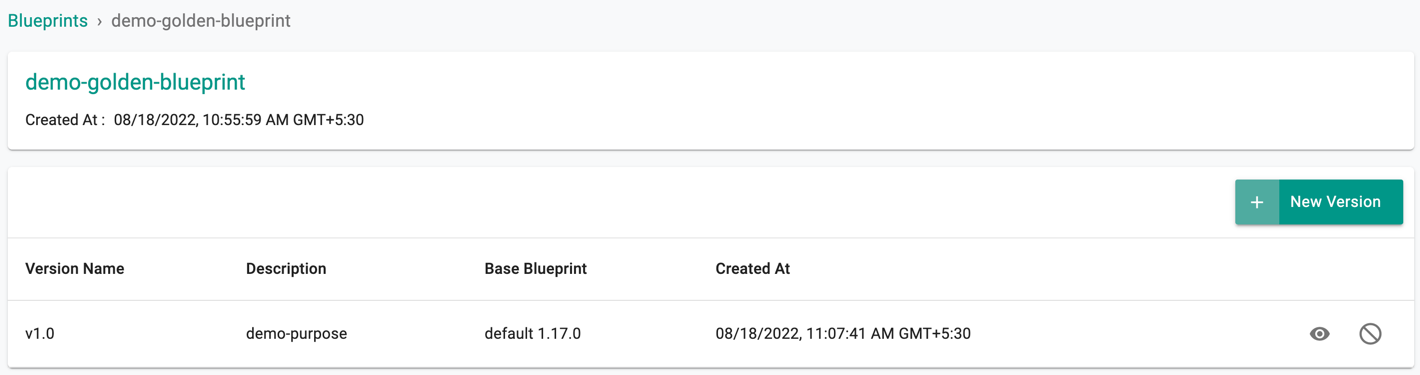Click the blank toolbar area left of New Version
The height and width of the screenshot is (375, 1420).
pyautogui.click(x=620, y=202)
